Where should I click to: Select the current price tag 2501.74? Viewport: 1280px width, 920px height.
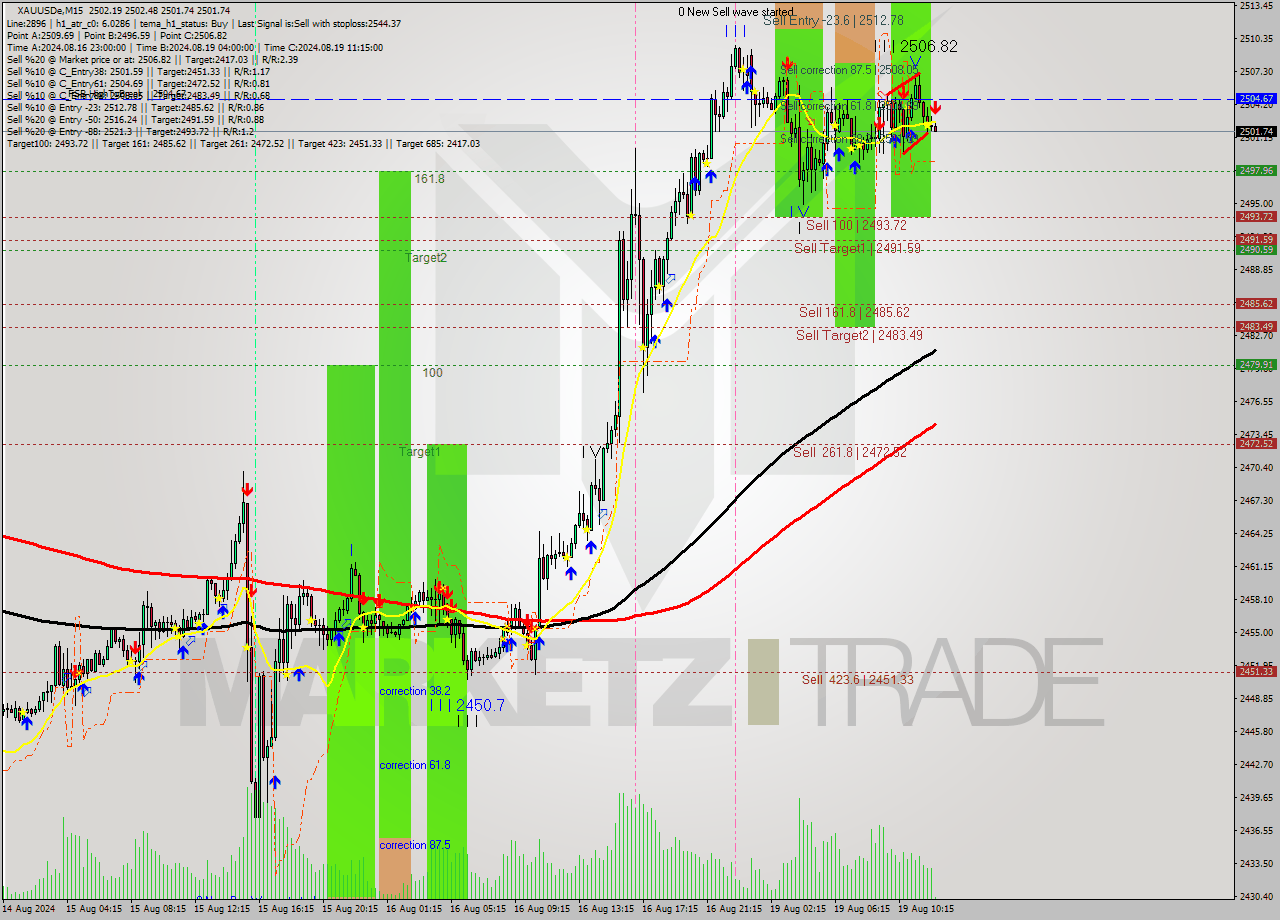click(1256, 131)
